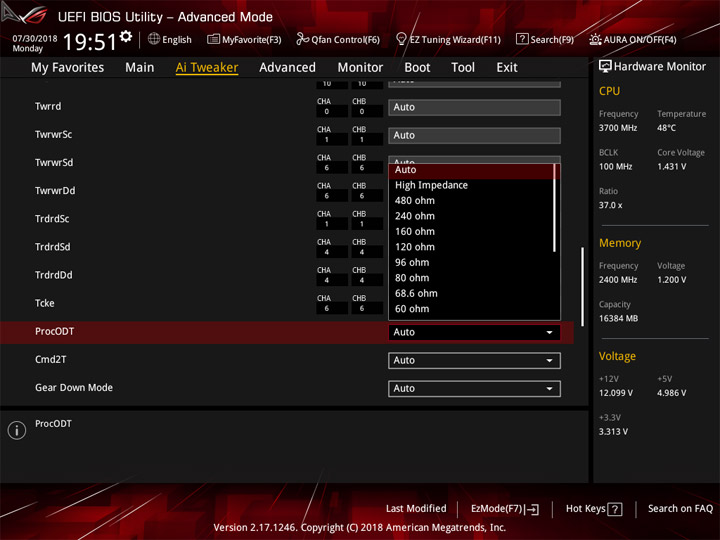Viewport: 720px width, 540px height.
Task: Expand the Cmd2T dropdown
Action: pyautogui.click(x=474, y=360)
